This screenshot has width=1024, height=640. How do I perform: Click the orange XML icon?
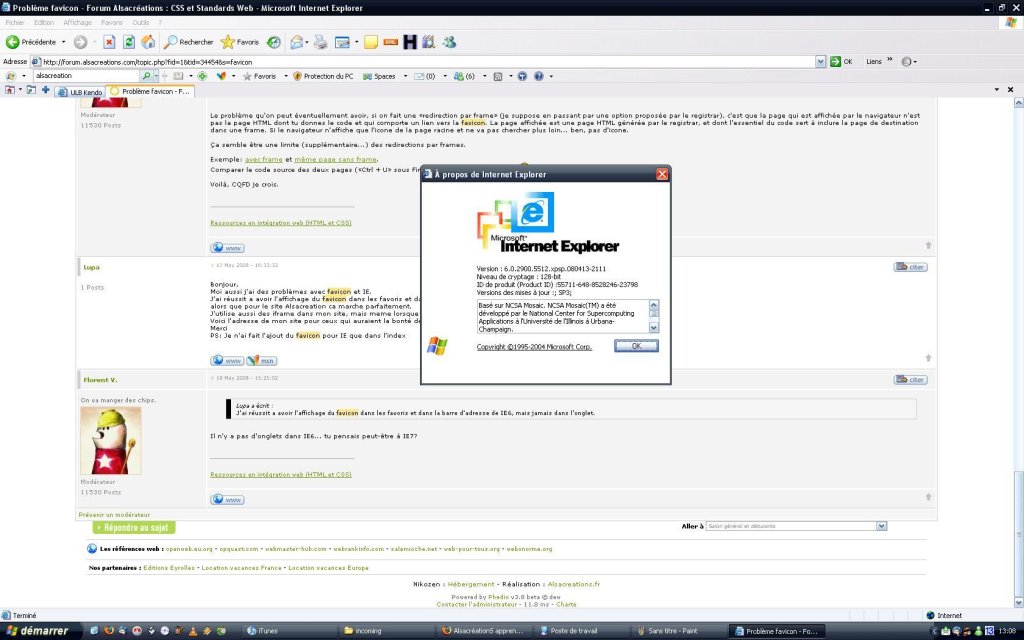(391, 42)
